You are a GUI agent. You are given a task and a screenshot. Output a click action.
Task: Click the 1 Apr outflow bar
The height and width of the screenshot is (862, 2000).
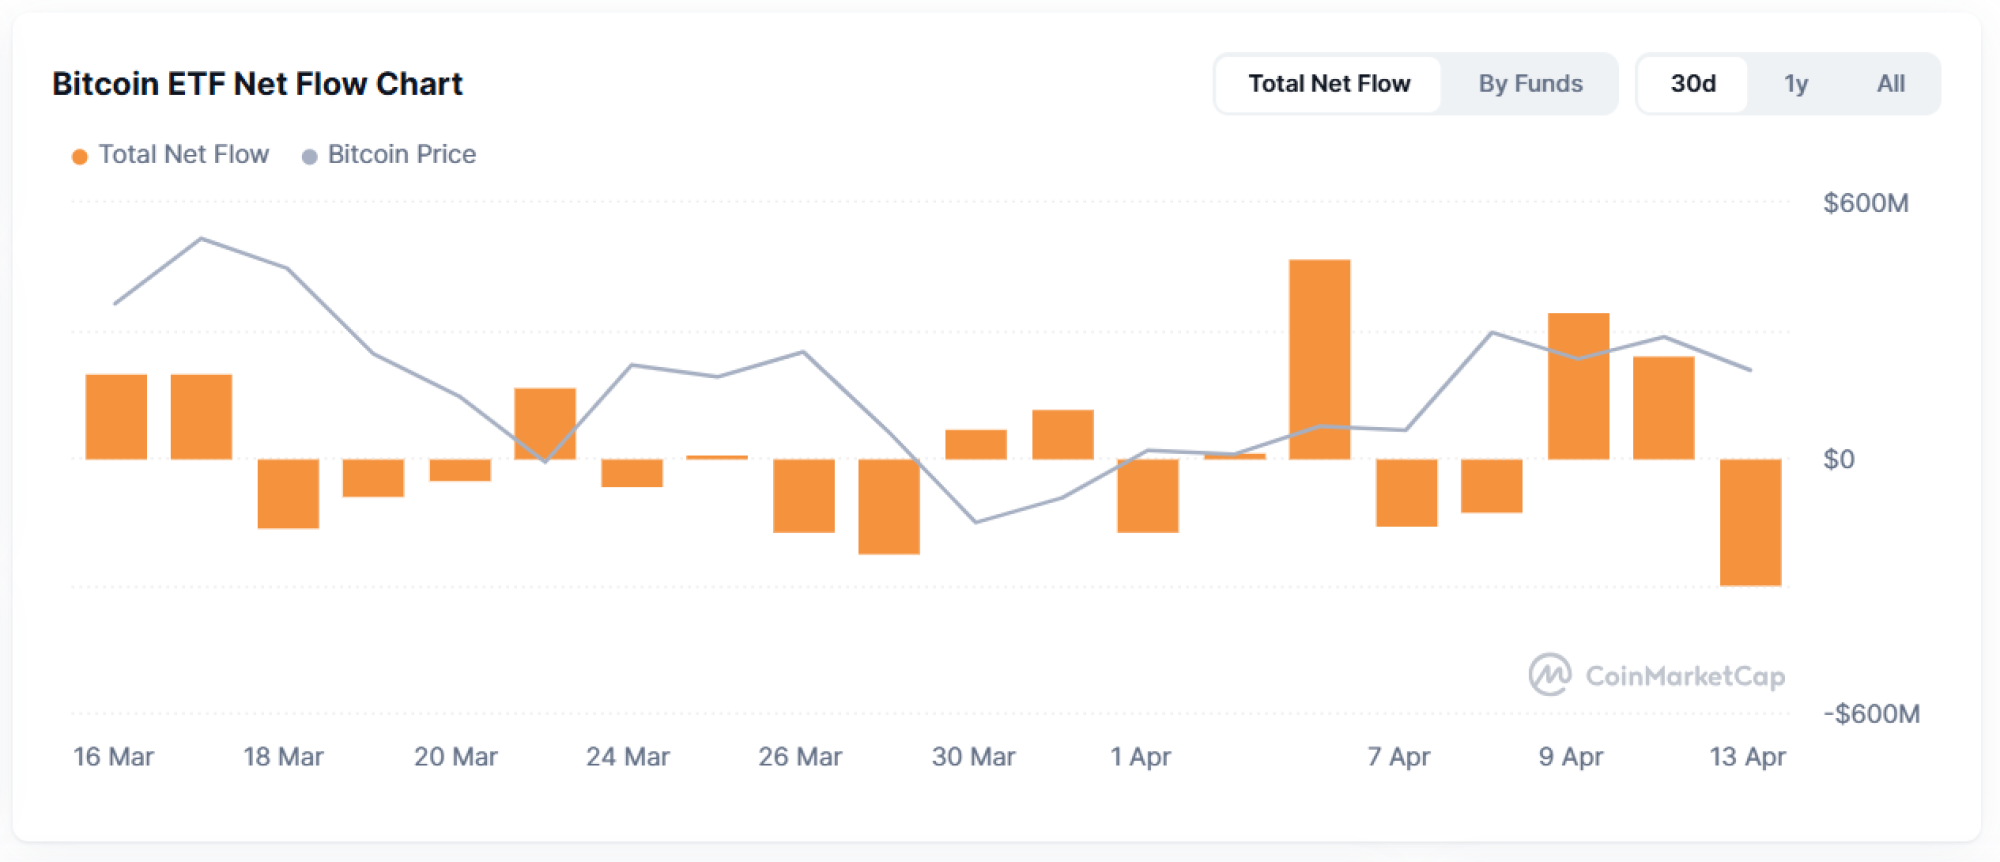[x=1148, y=495]
